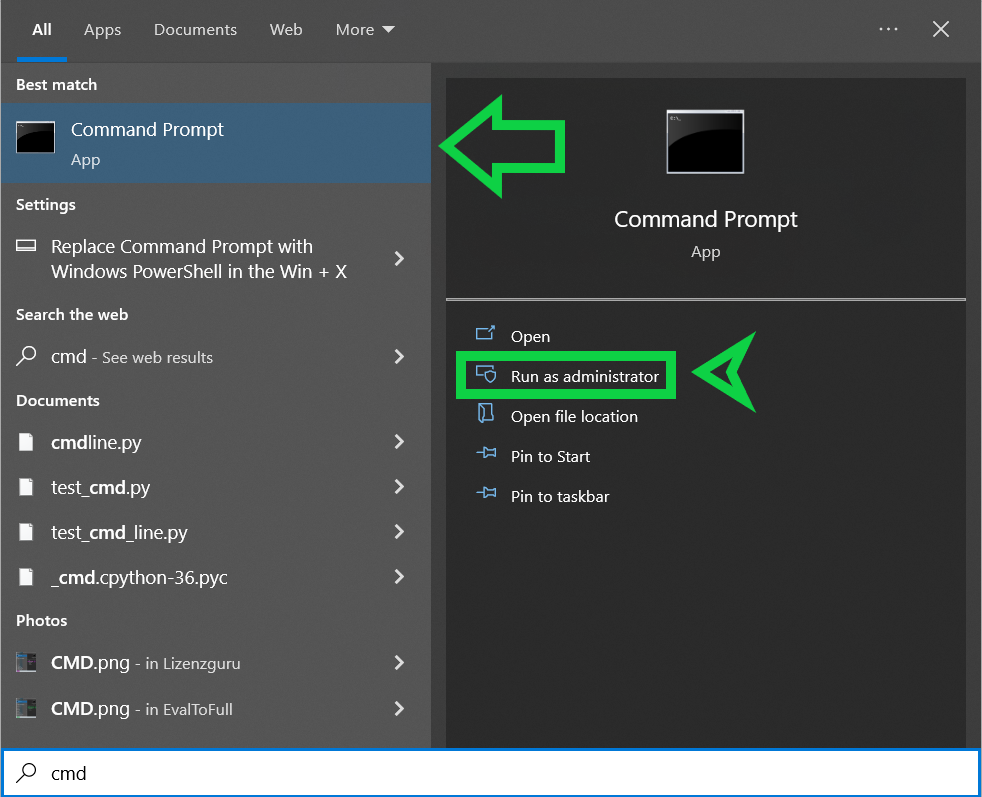Viewport: 982px width, 797px height.
Task: Expand chevron for test_cmd.py
Action: [x=399, y=486]
